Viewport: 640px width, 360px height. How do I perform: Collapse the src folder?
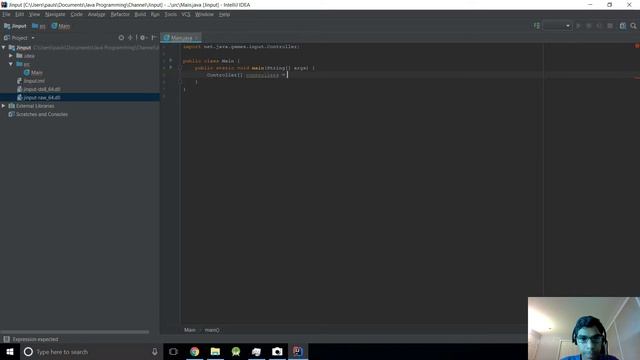pos(11,64)
